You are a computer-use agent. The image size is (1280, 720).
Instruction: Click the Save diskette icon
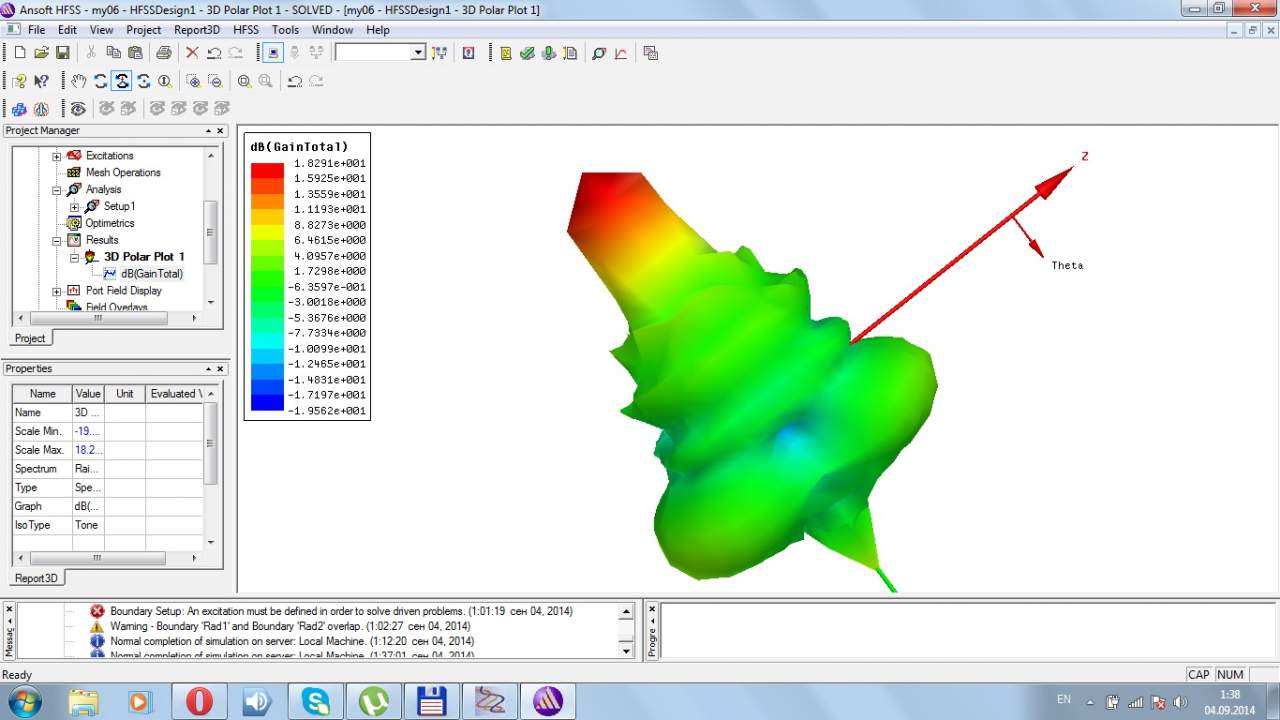(62, 53)
